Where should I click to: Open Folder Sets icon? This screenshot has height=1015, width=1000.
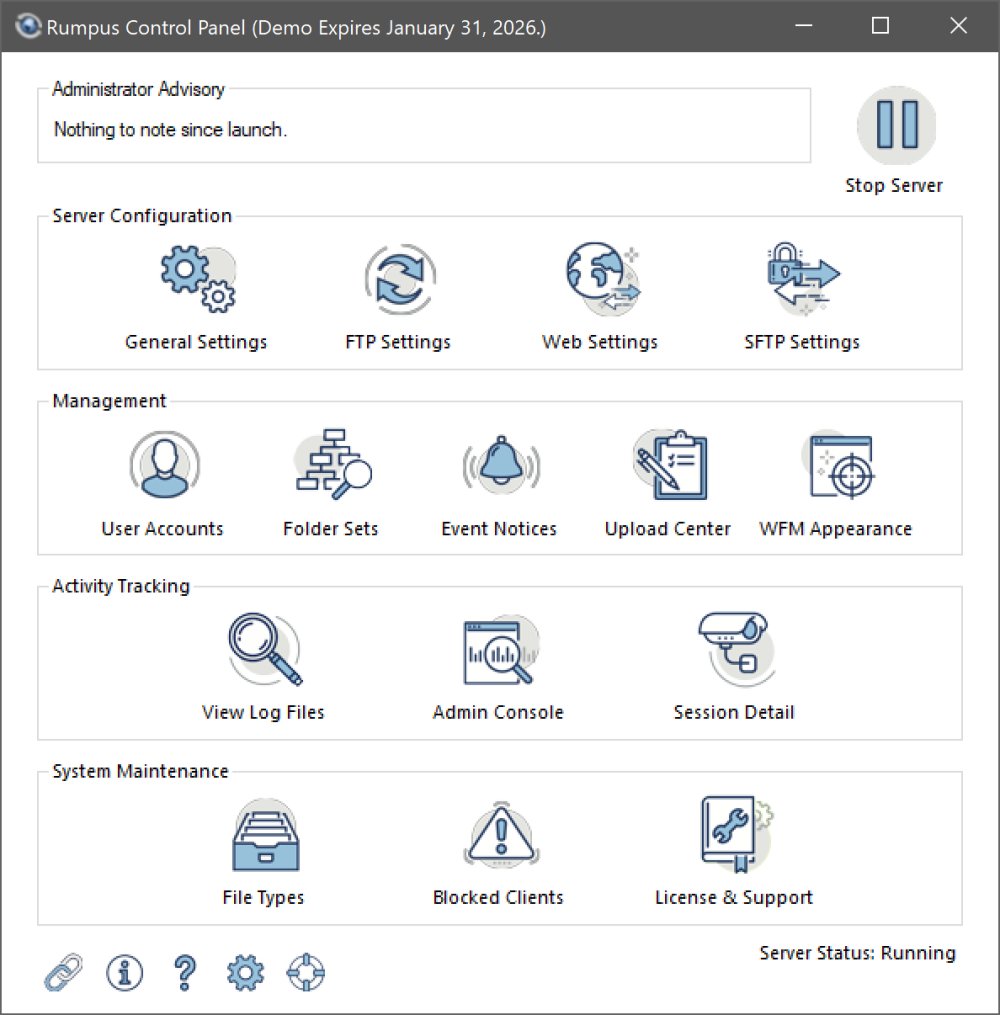[333, 464]
